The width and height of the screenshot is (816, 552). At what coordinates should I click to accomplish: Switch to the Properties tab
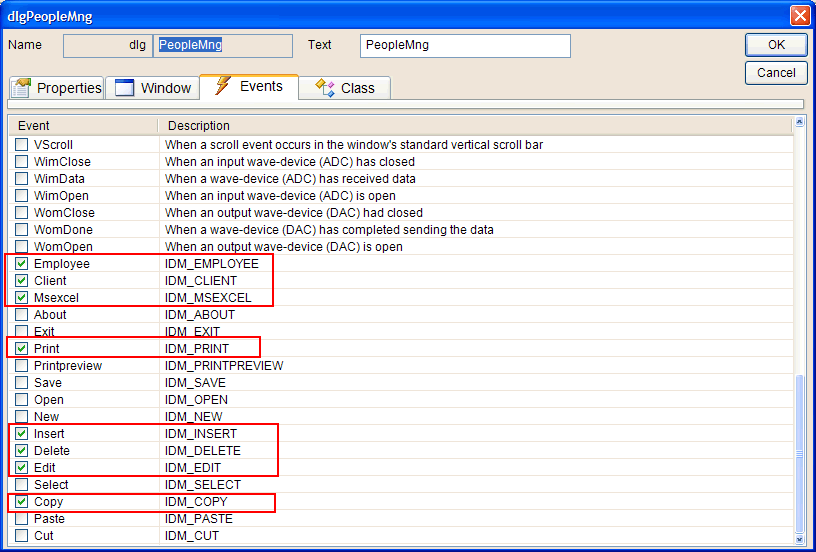pos(56,88)
